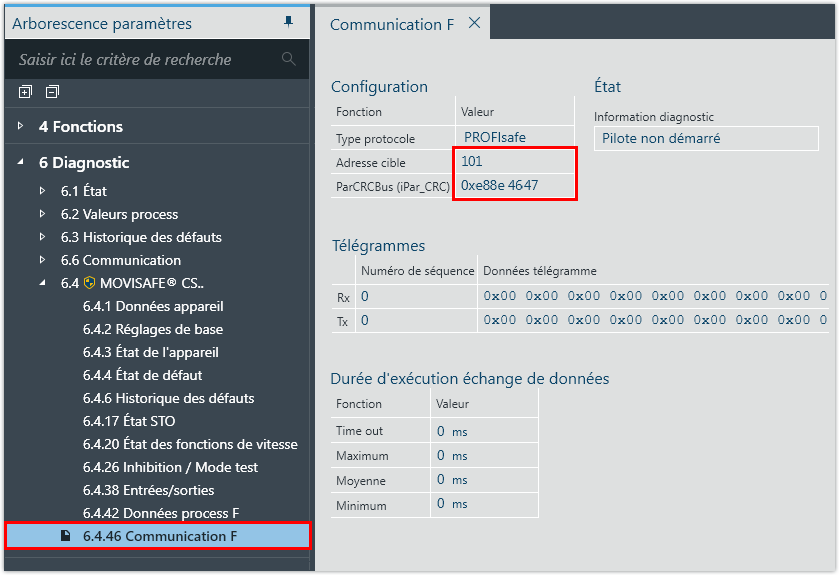
Task: Close the Communication F tab
Action: 474,23
